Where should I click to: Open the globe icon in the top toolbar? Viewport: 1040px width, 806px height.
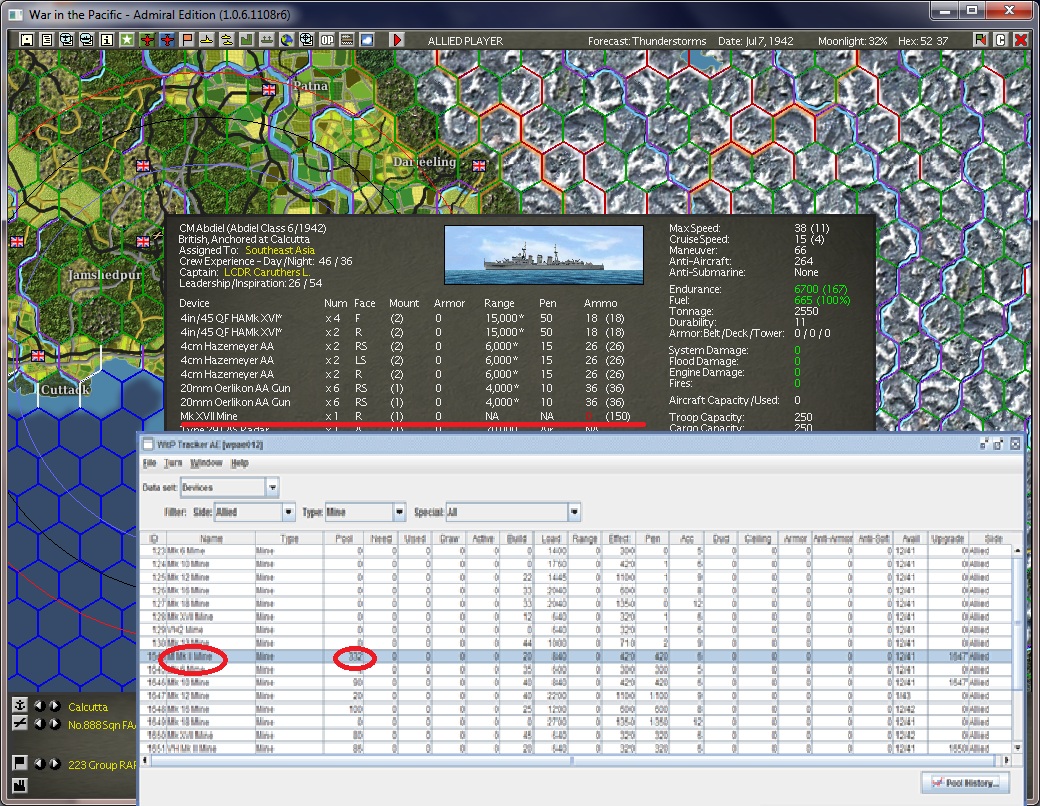click(x=286, y=40)
